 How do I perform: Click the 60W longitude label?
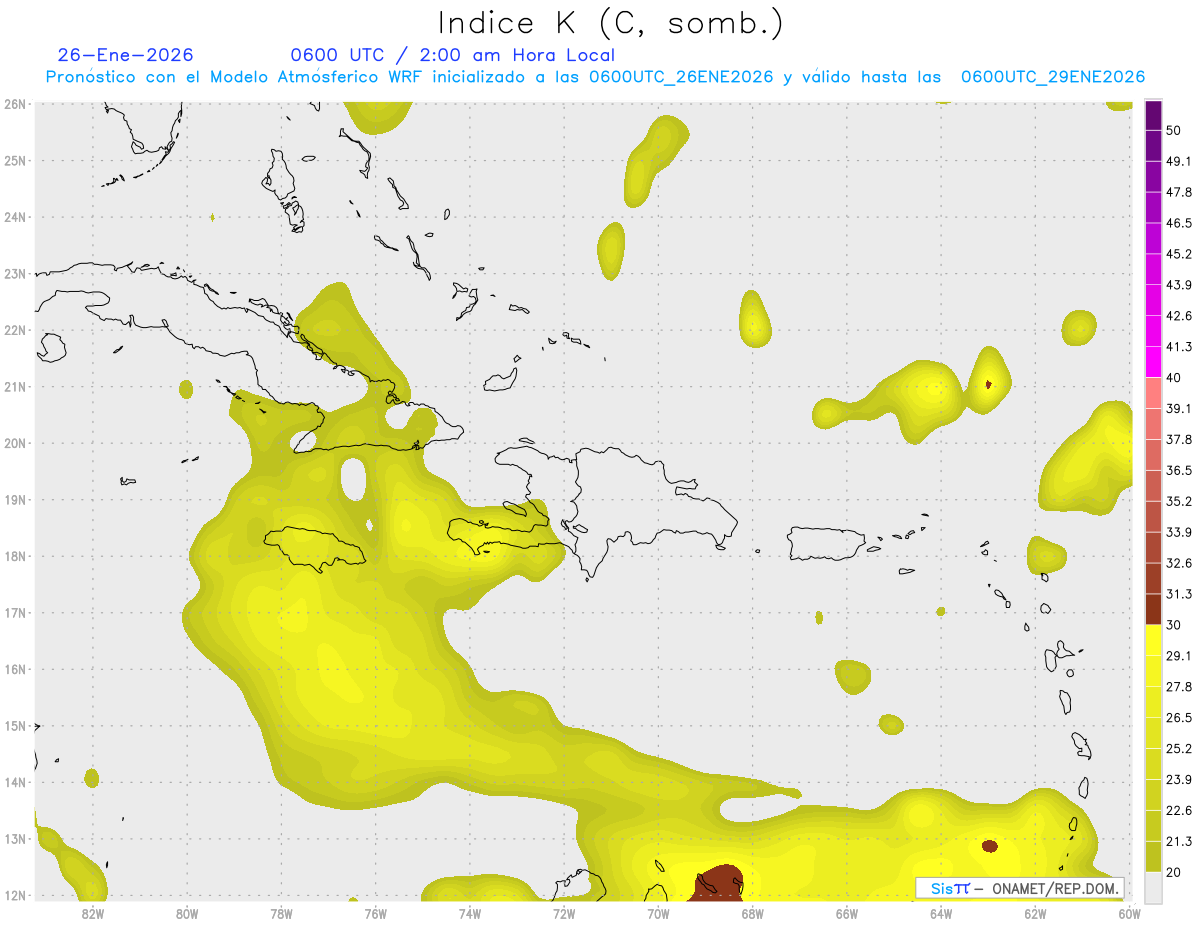tap(1130, 913)
